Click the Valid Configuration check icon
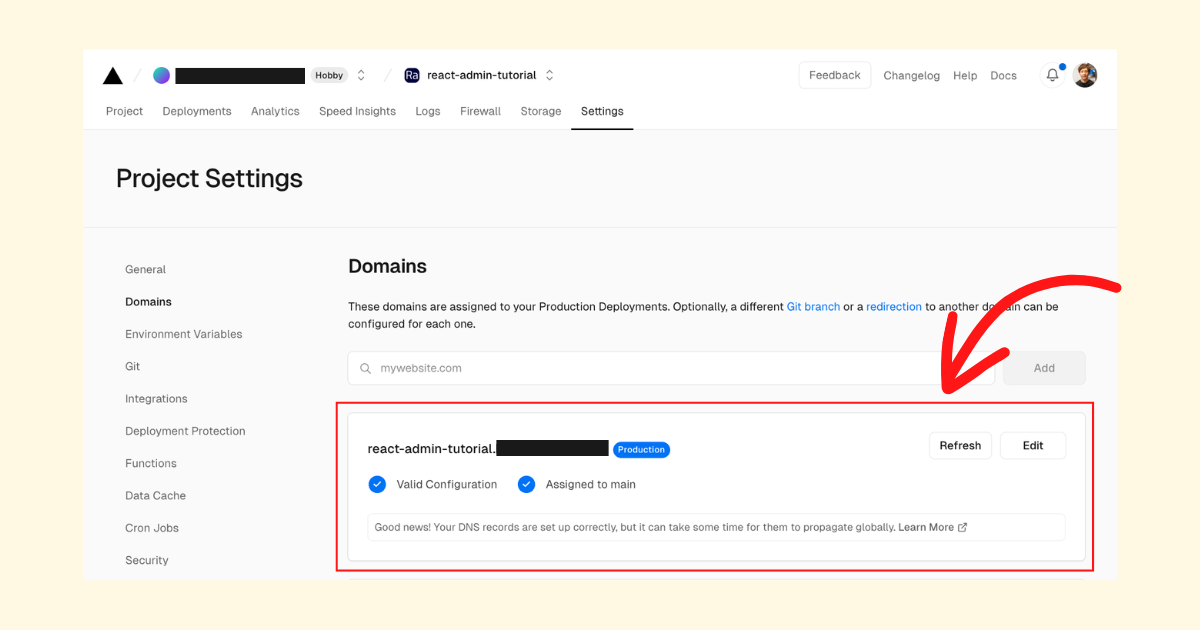The width and height of the screenshot is (1200, 630). [377, 484]
